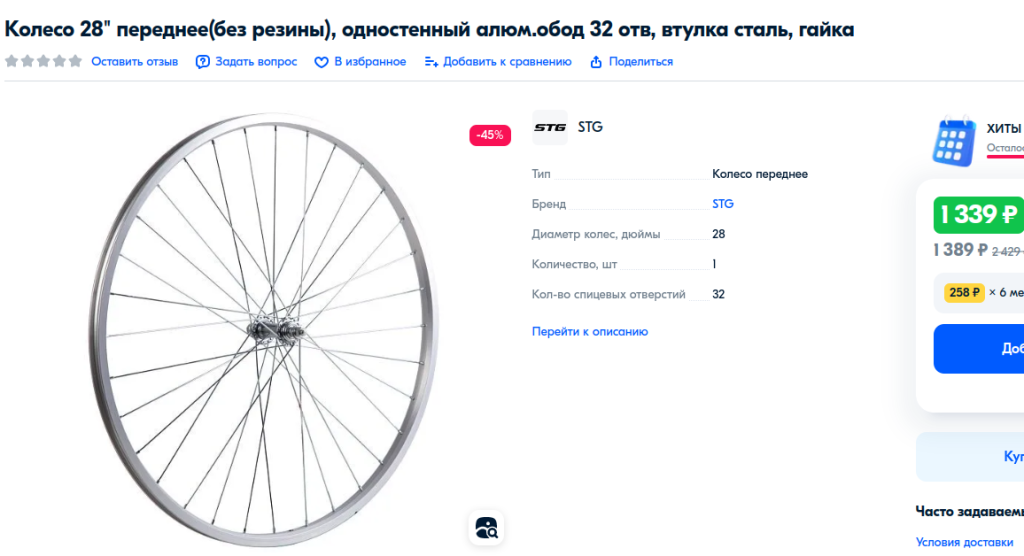The image size is (1024, 556).
Task: Click the blue calendar ХИТЫ icon
Action: tap(953, 142)
